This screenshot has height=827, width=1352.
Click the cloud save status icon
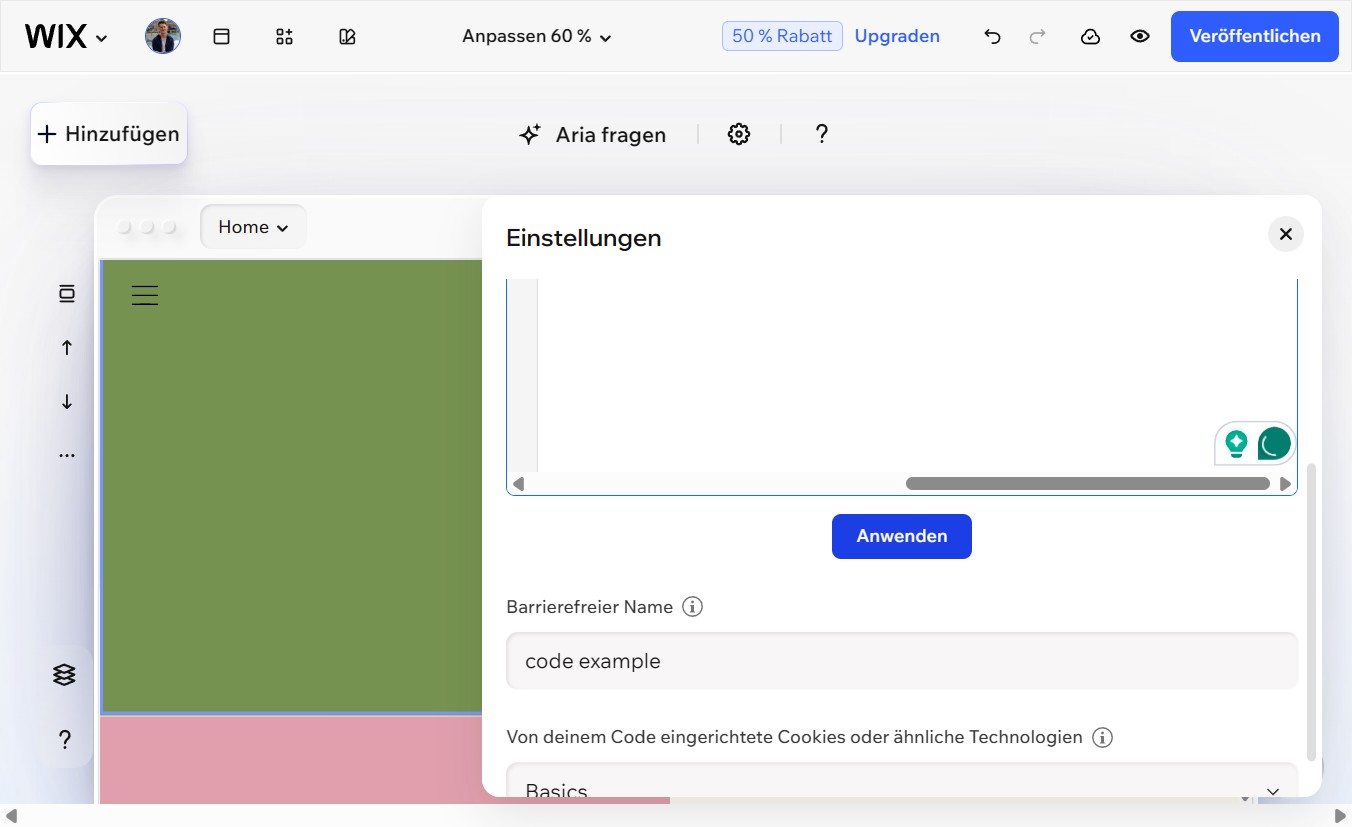1091,36
